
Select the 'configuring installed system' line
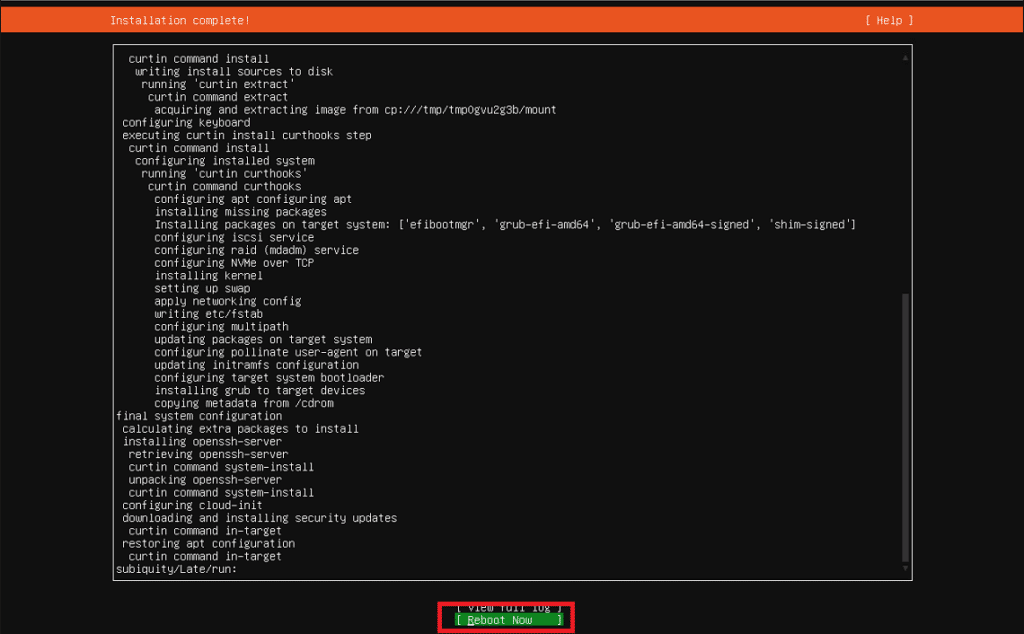click(225, 161)
